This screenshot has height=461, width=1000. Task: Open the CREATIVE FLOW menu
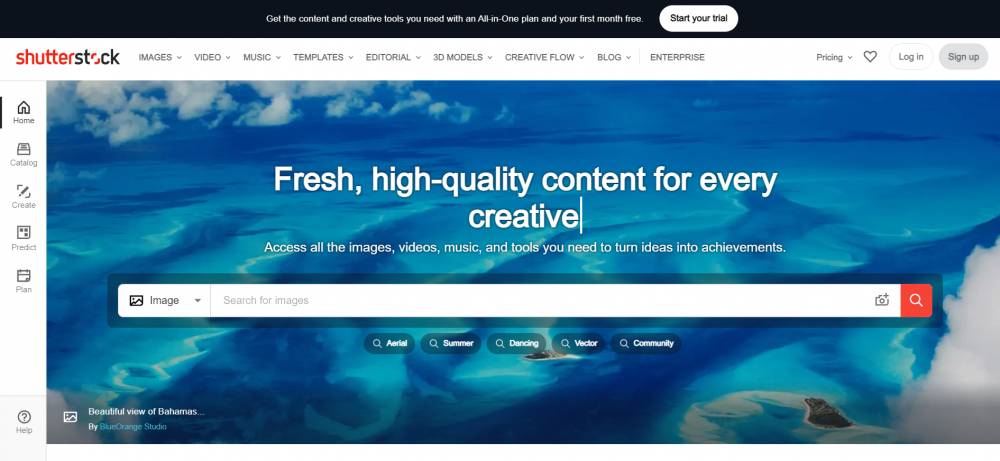(545, 57)
